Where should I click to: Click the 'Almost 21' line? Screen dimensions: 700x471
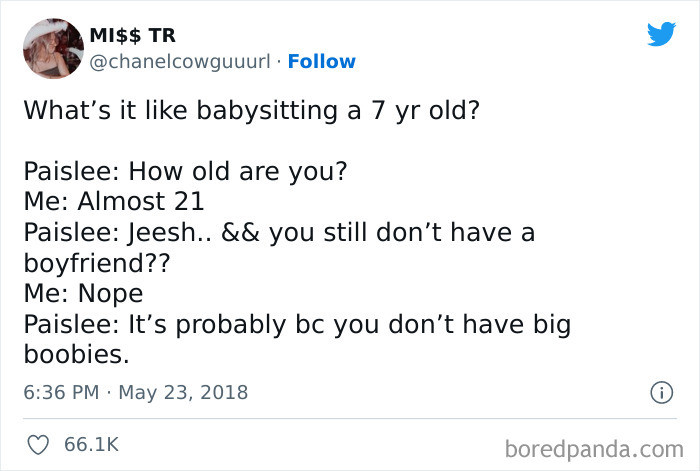[114, 201]
